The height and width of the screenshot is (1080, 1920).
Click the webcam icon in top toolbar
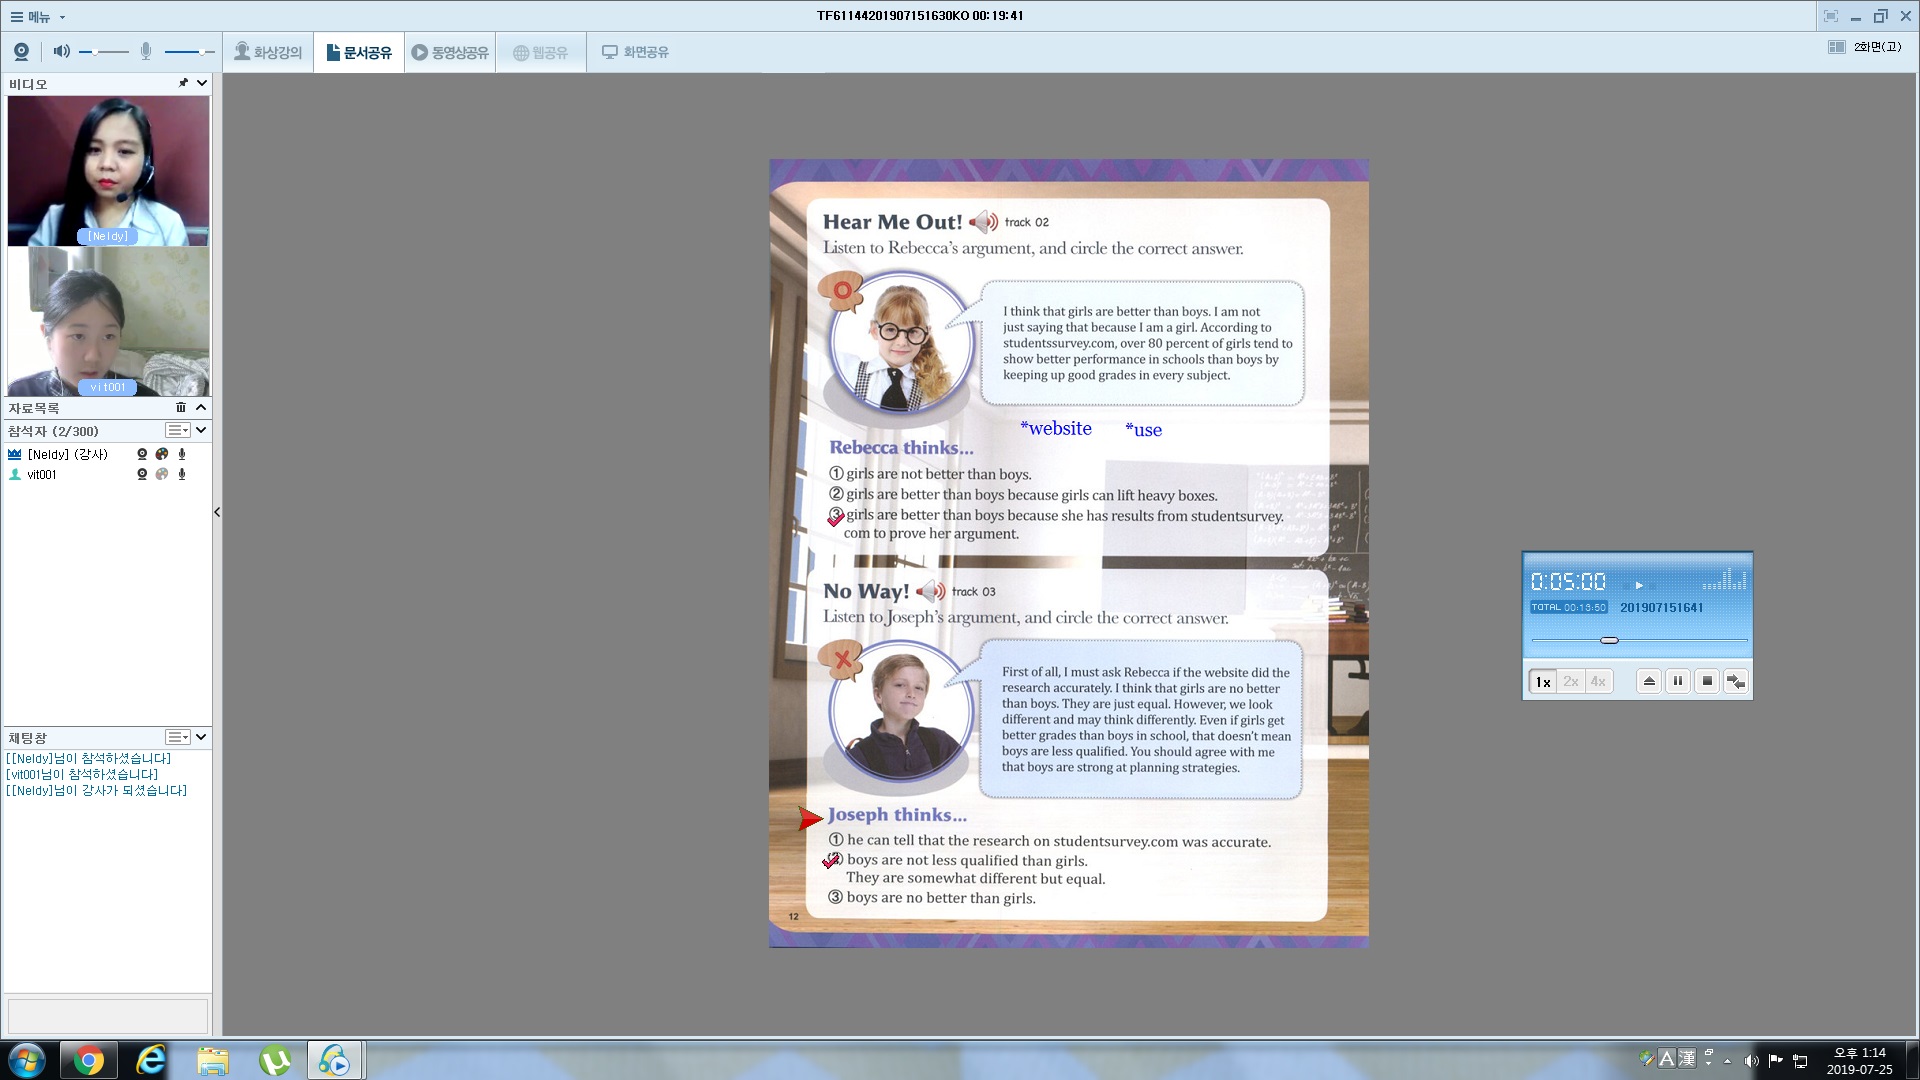[x=21, y=52]
